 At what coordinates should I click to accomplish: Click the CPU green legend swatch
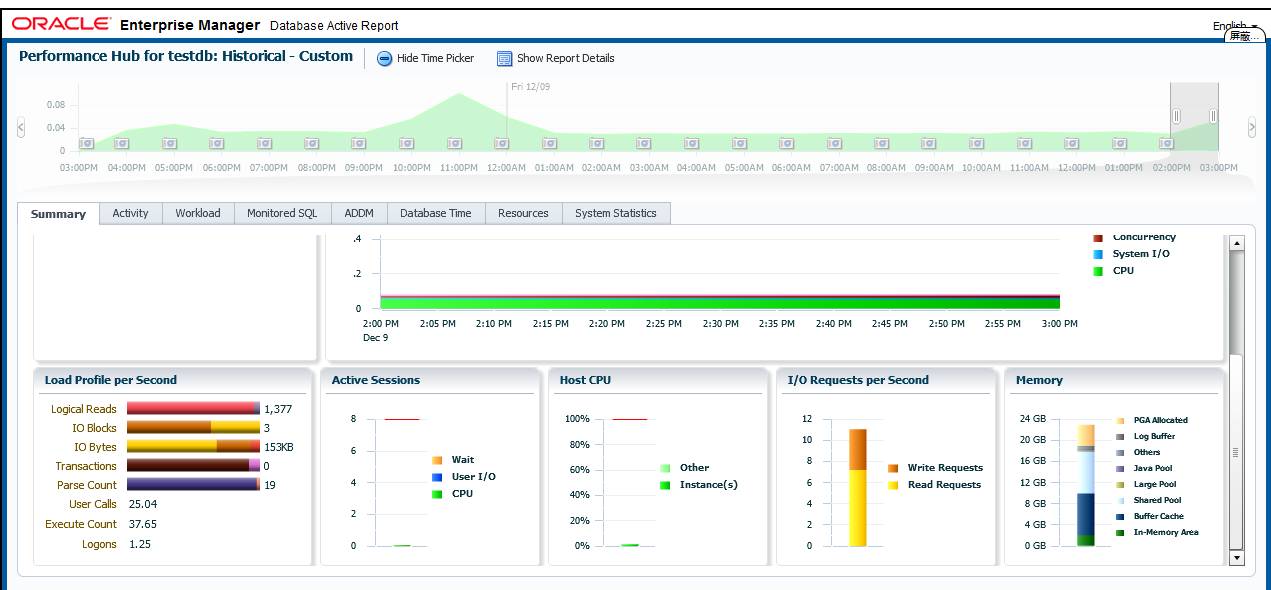click(x=1097, y=271)
